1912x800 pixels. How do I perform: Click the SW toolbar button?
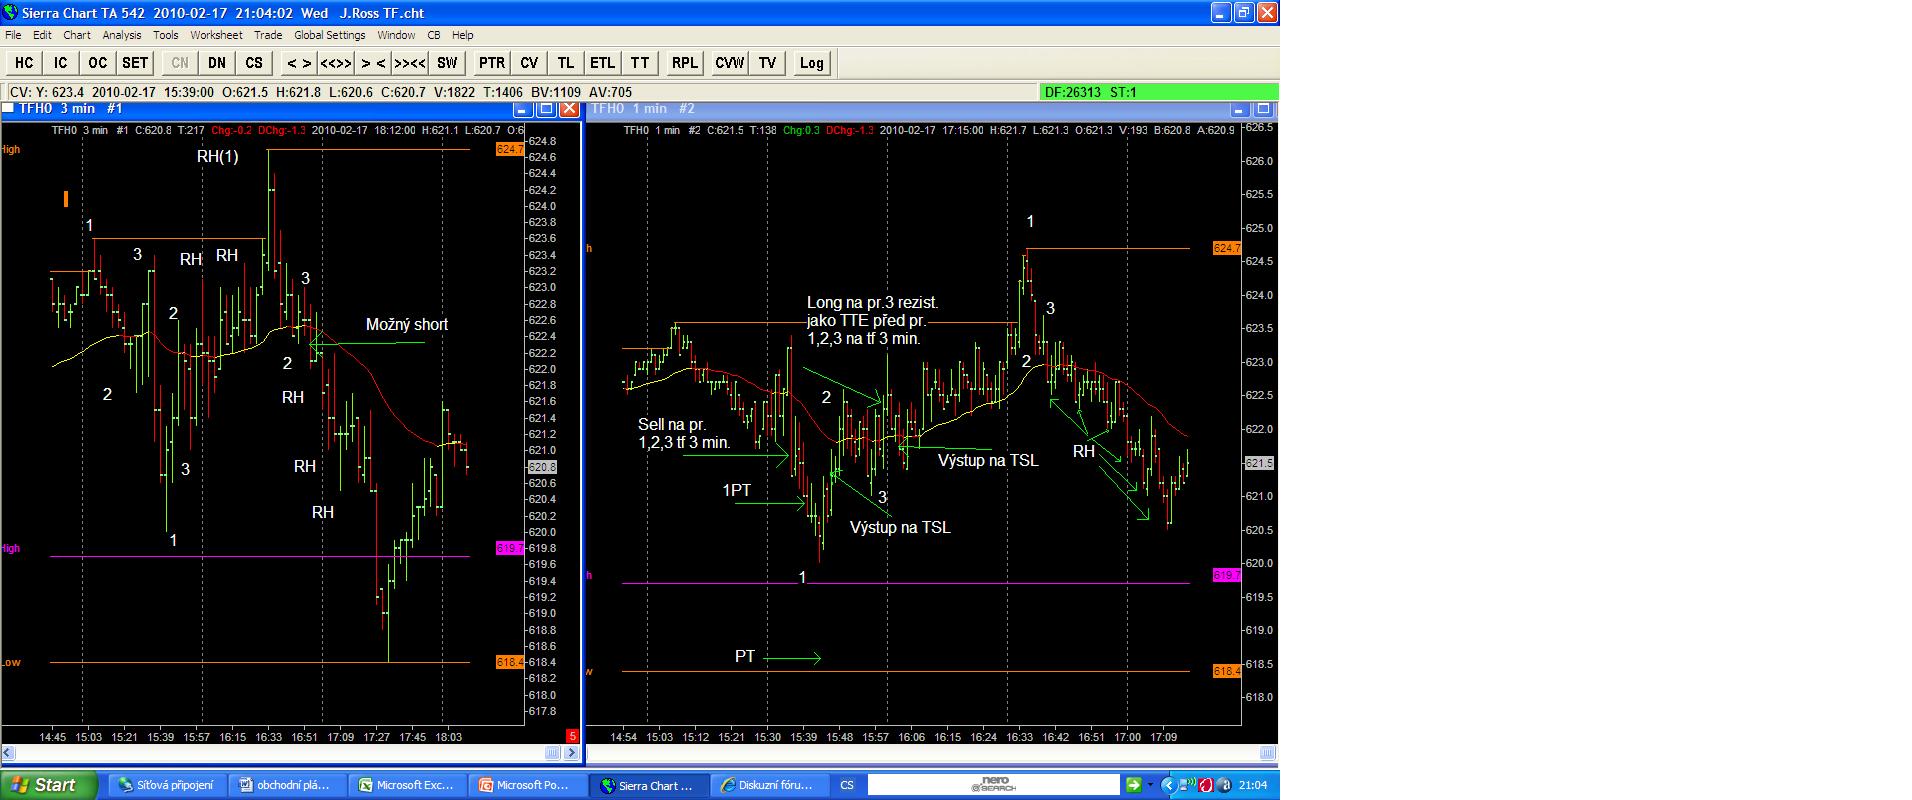coord(447,63)
